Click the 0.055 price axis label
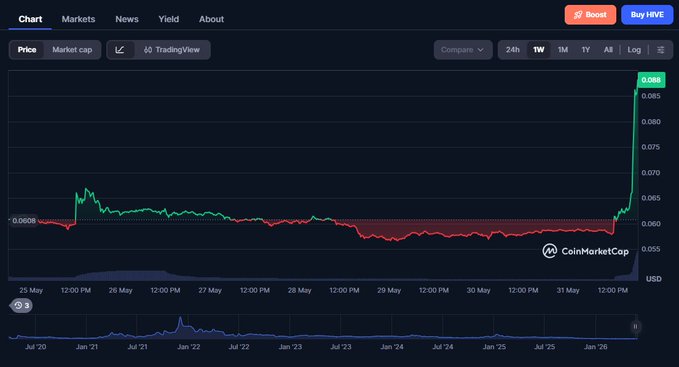 tap(651, 249)
